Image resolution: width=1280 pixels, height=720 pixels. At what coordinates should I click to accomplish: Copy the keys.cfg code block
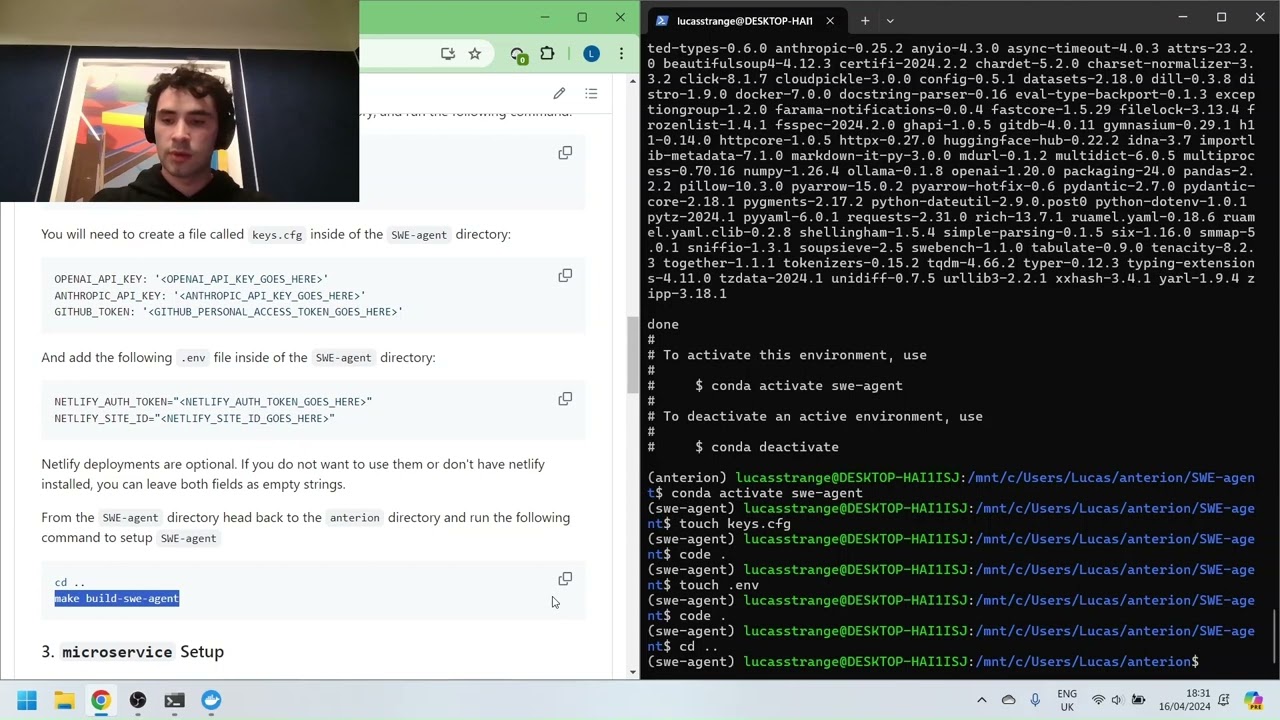point(565,276)
